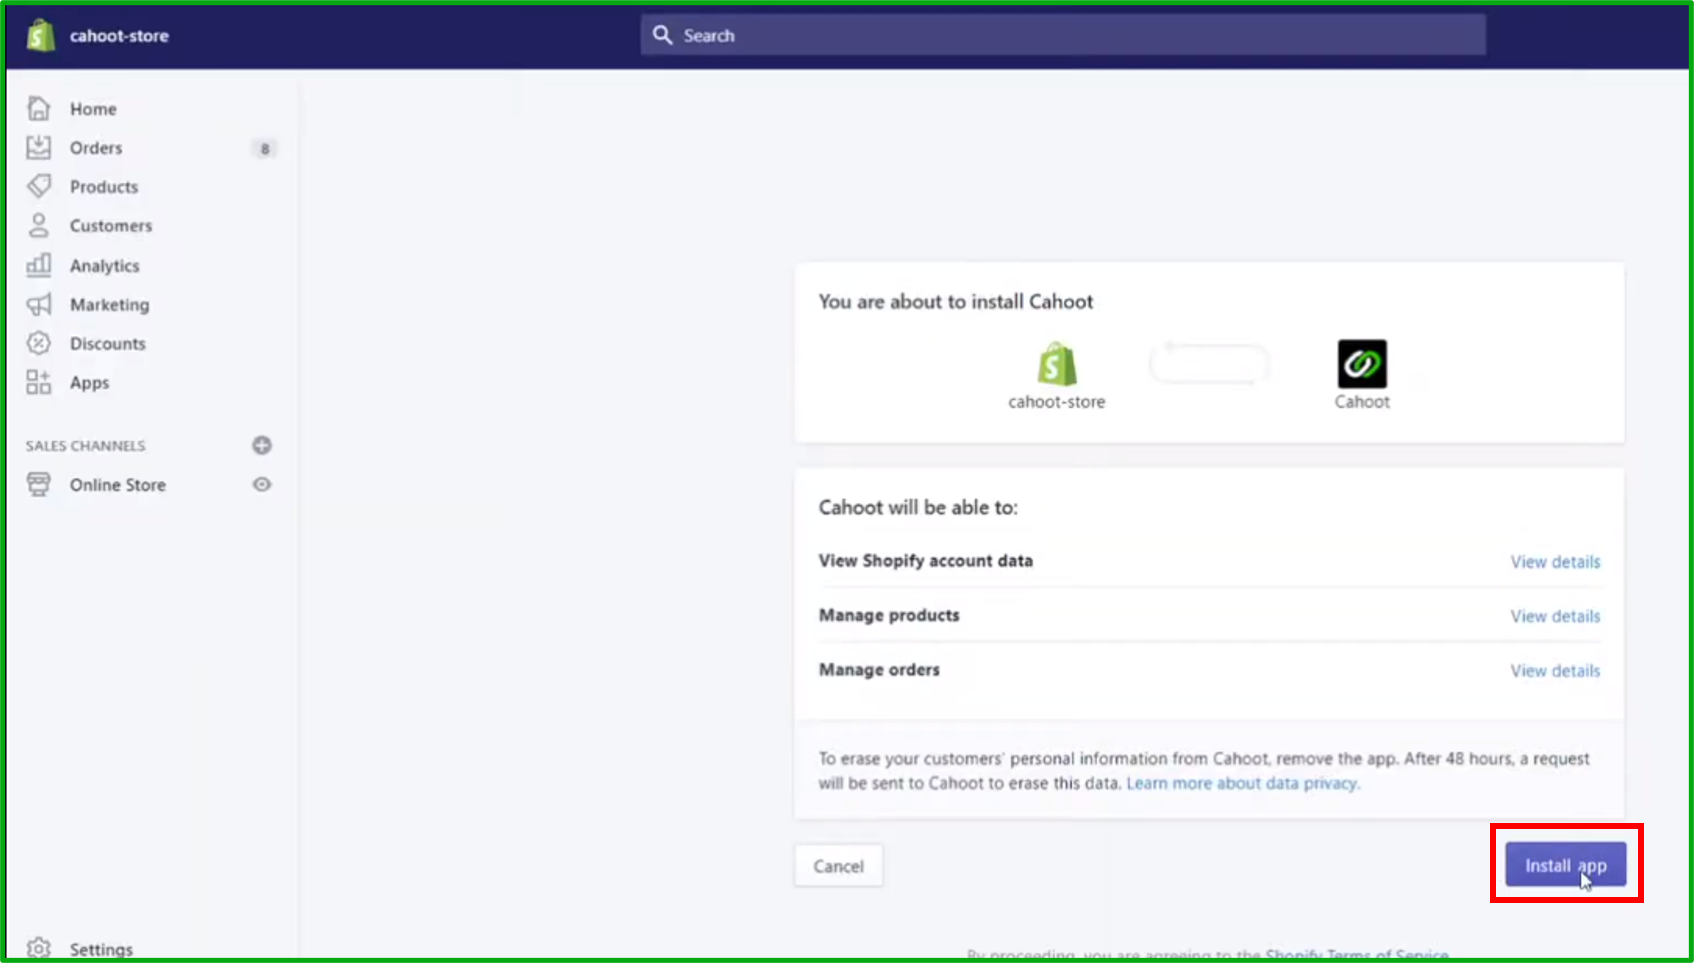
Task: Click the Shopify bag logo
Action: (40, 35)
